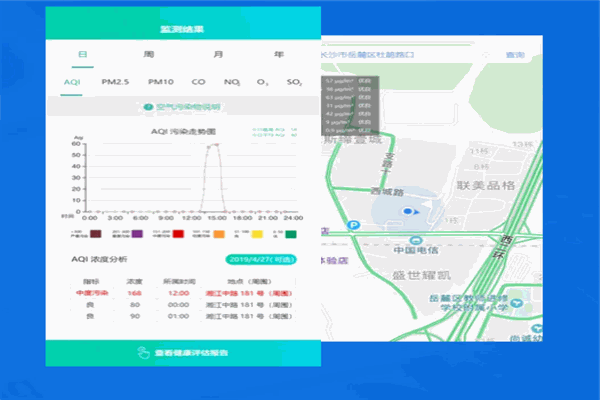The image size is (600, 400).
Task: Click the blue current-location marker on map
Action: point(409,211)
